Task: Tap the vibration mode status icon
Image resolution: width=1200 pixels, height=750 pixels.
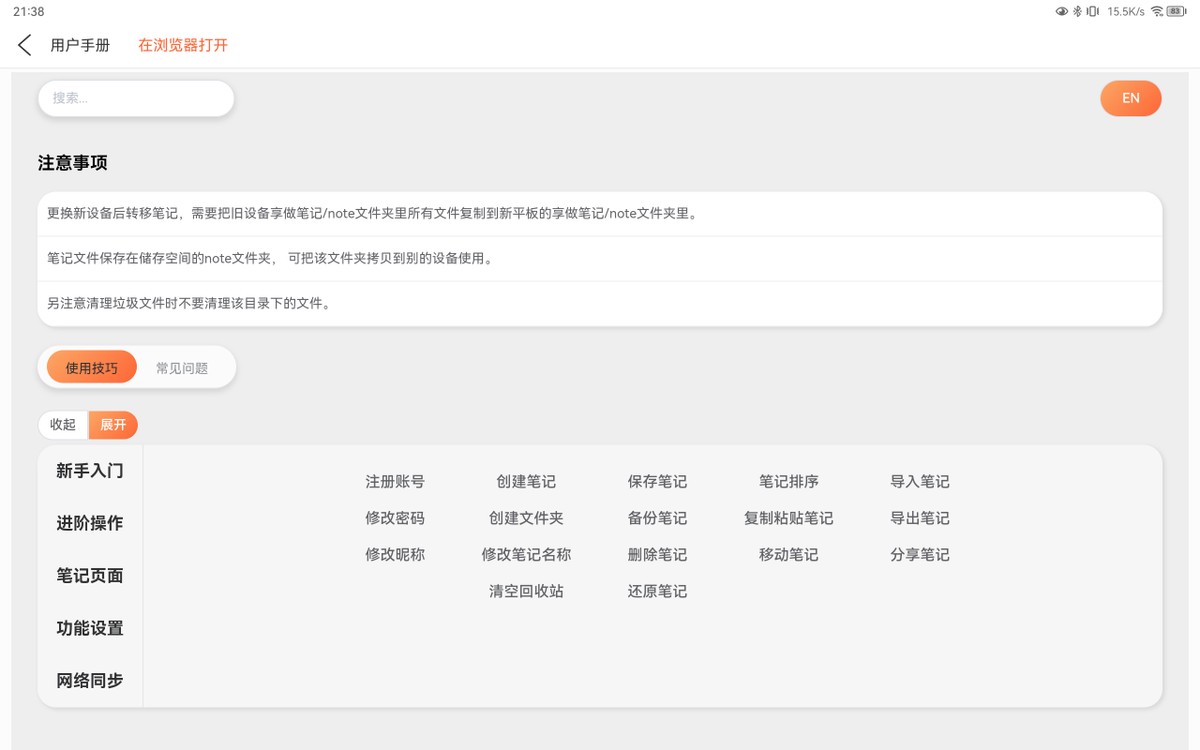Action: pyautogui.click(x=1093, y=11)
